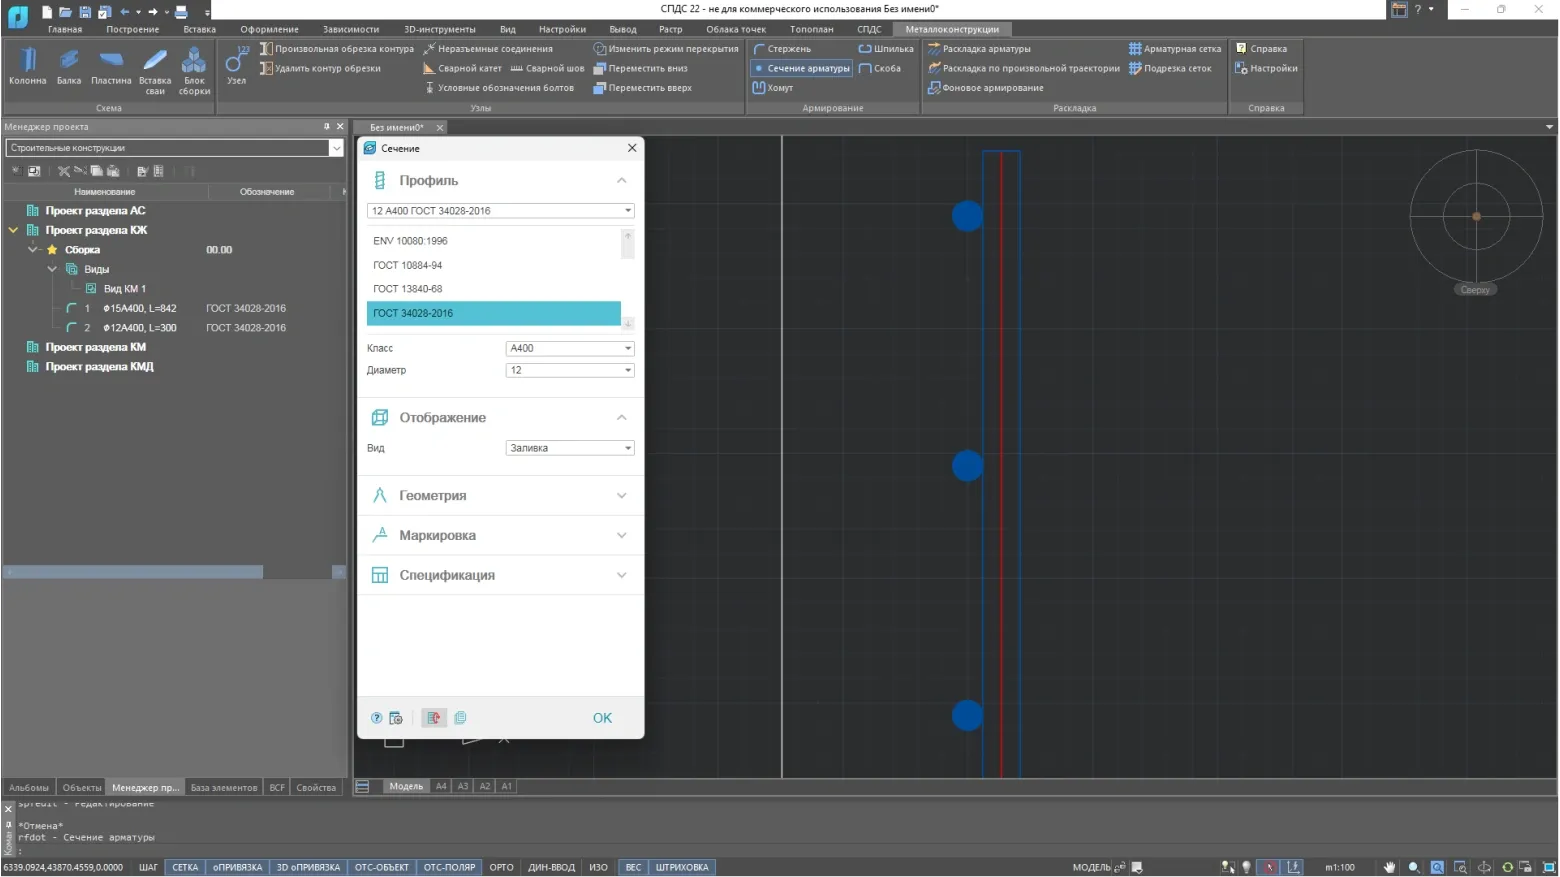Open Настройки in the Справка group
Image resolution: width=1560 pixels, height=877 pixels.
(1266, 69)
